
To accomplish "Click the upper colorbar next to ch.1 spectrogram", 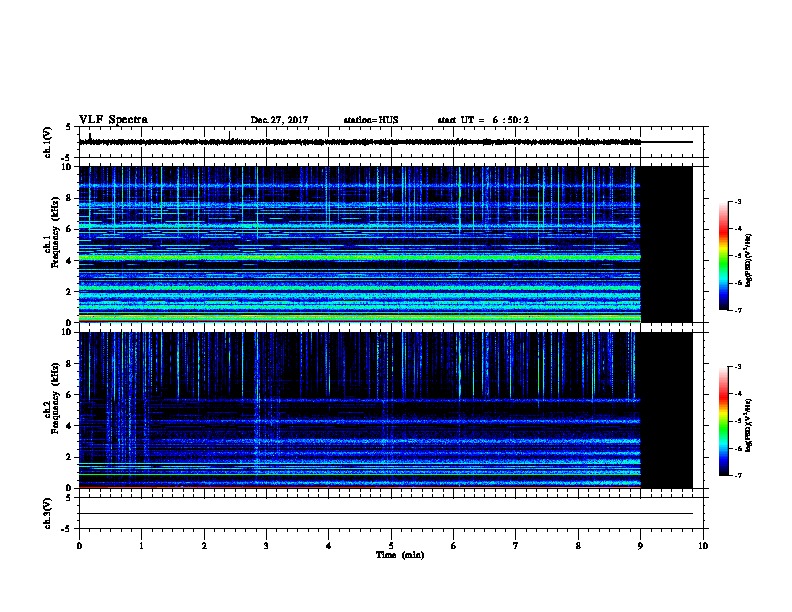I will coord(723,256).
